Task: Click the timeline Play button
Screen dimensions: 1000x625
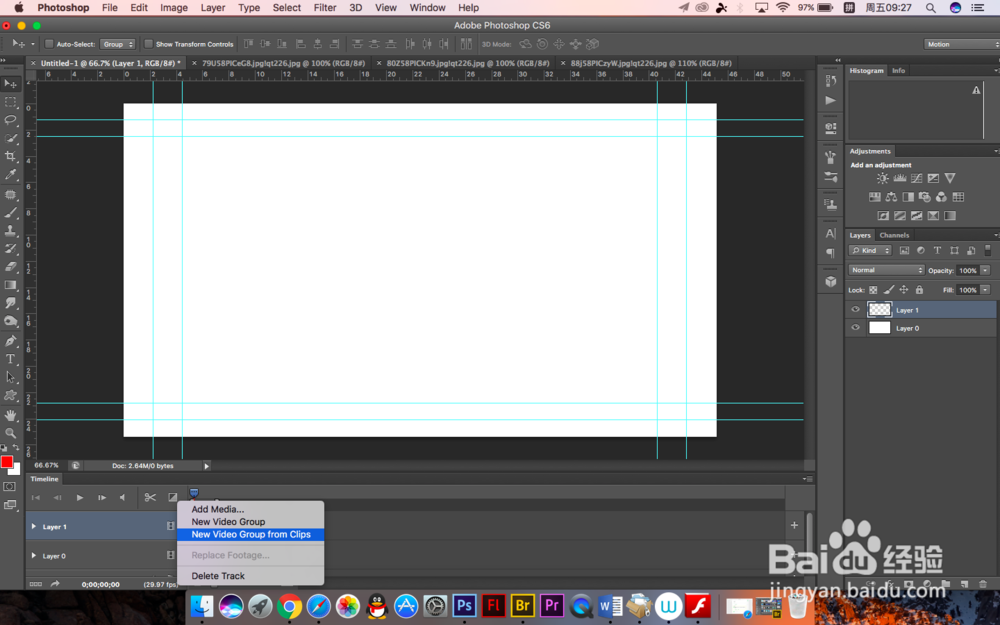Action: [x=80, y=497]
